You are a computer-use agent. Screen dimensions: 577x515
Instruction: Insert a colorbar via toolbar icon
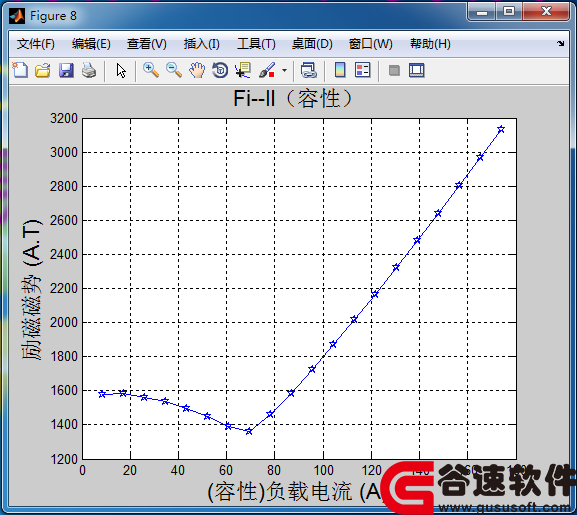[x=340, y=70]
